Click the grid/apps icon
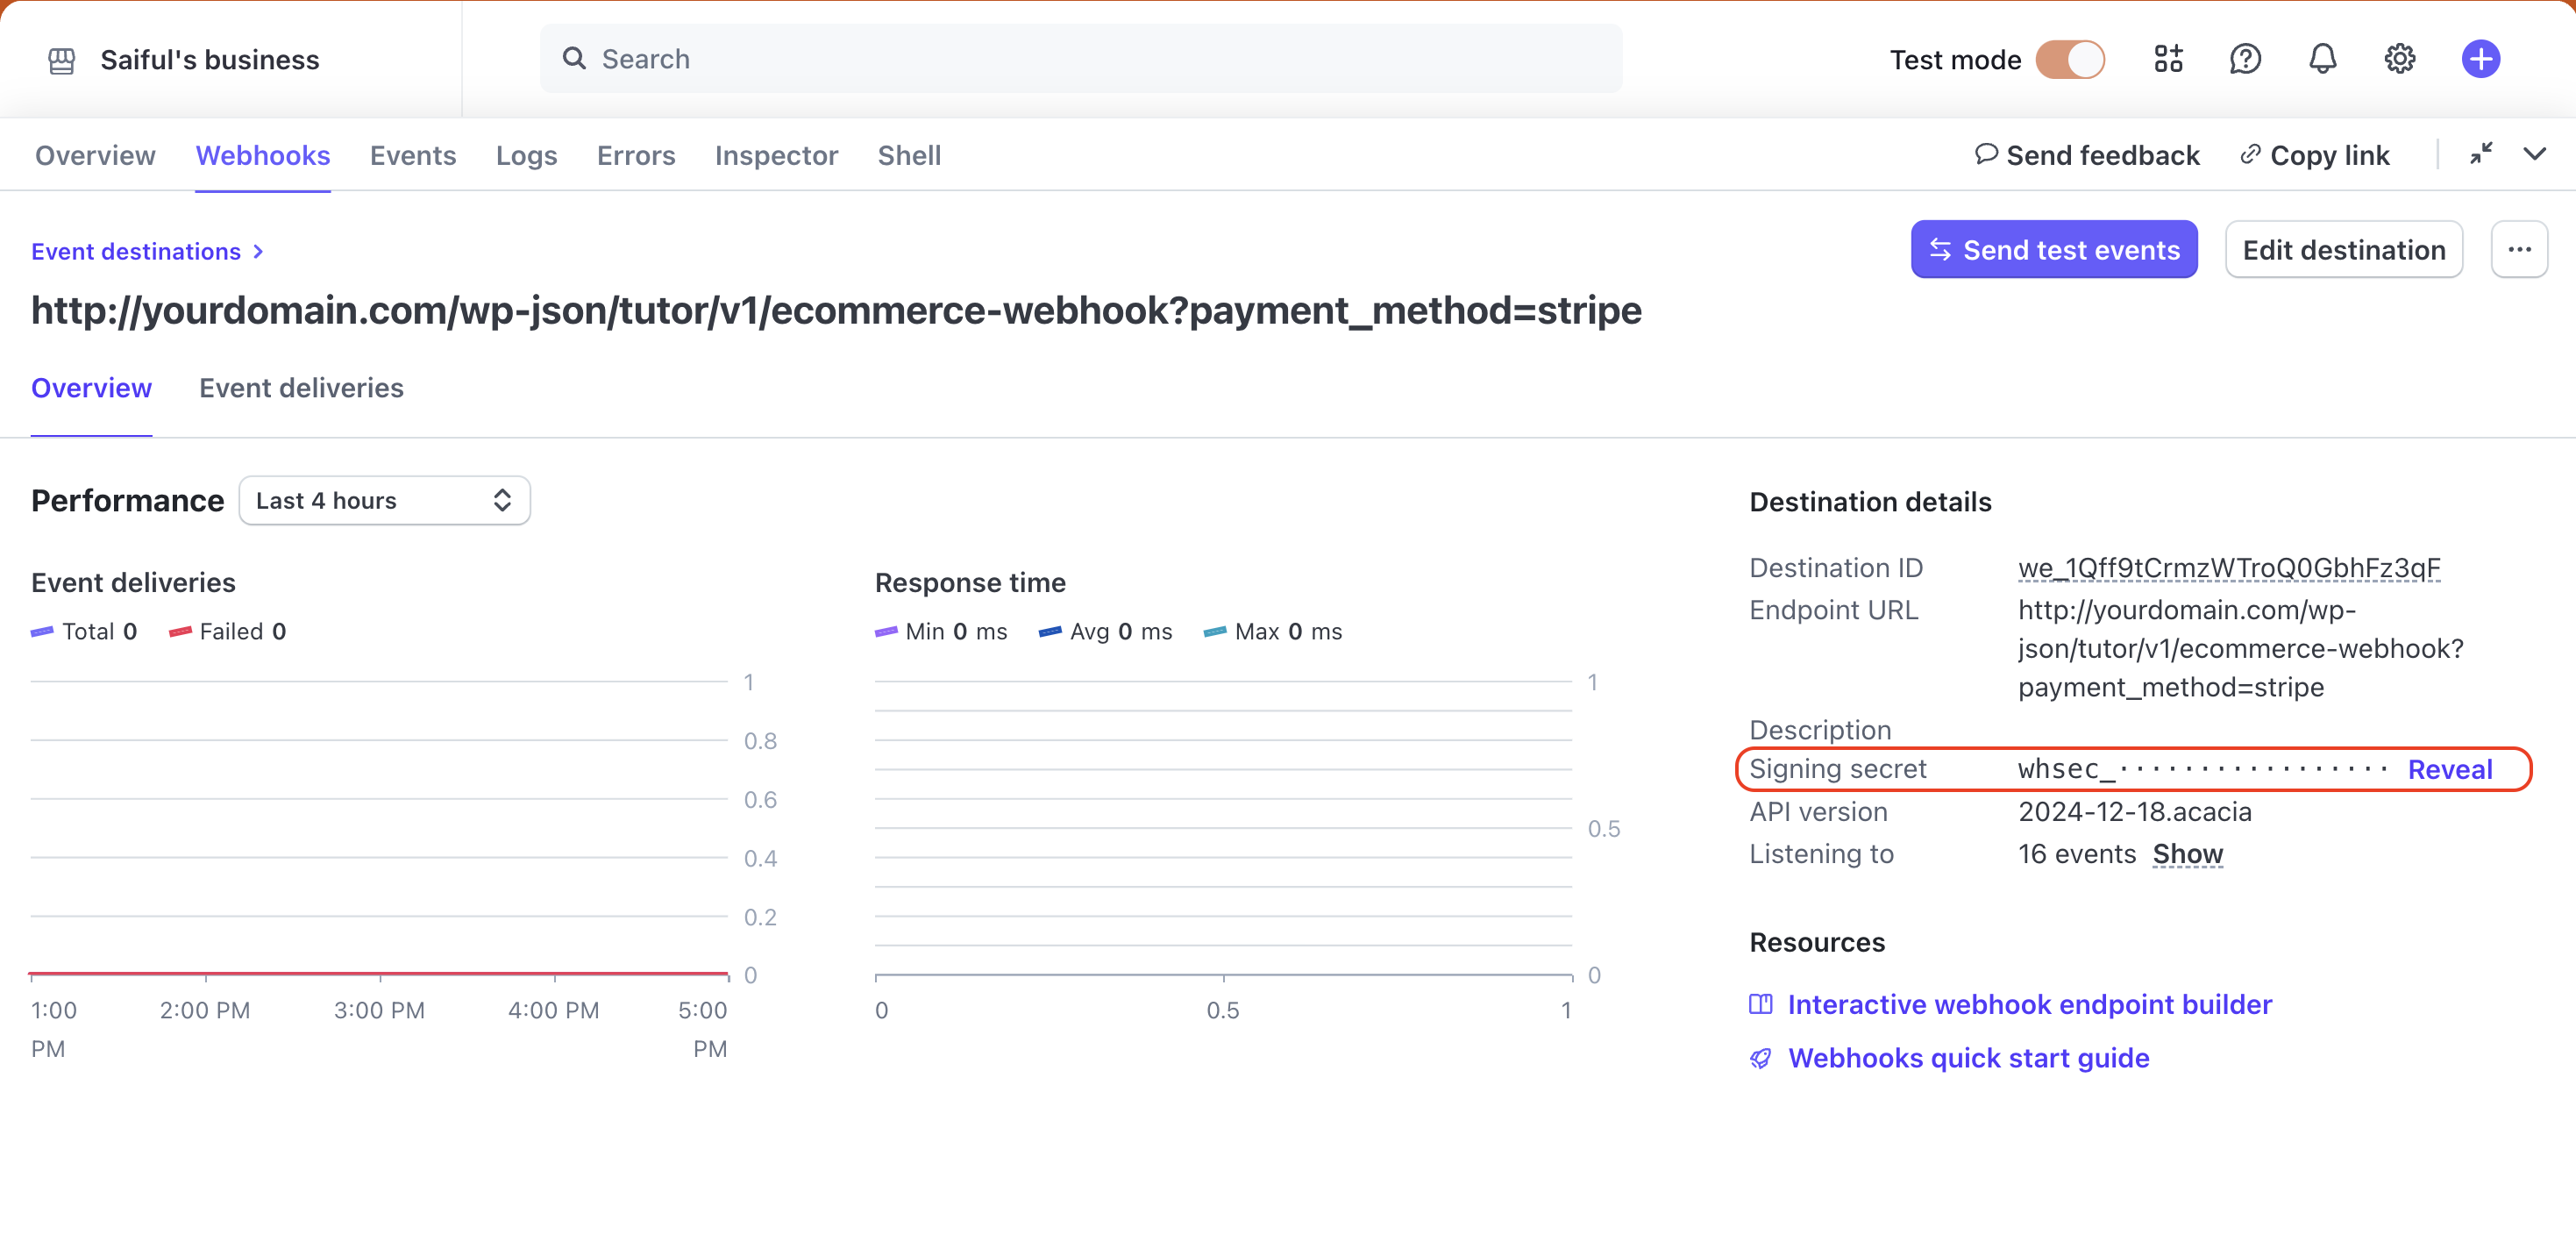The width and height of the screenshot is (2576, 1235). click(2166, 59)
